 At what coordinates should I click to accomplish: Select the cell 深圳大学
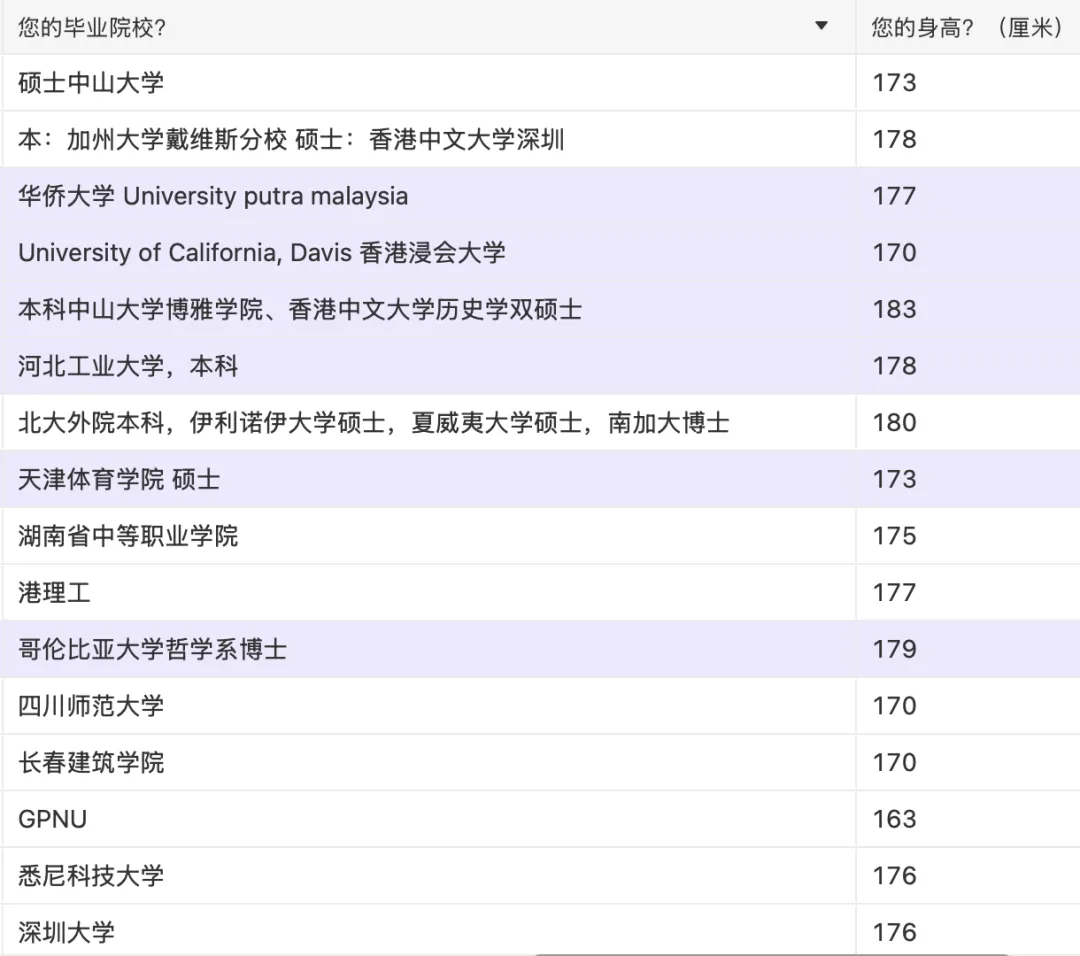[x=428, y=931]
